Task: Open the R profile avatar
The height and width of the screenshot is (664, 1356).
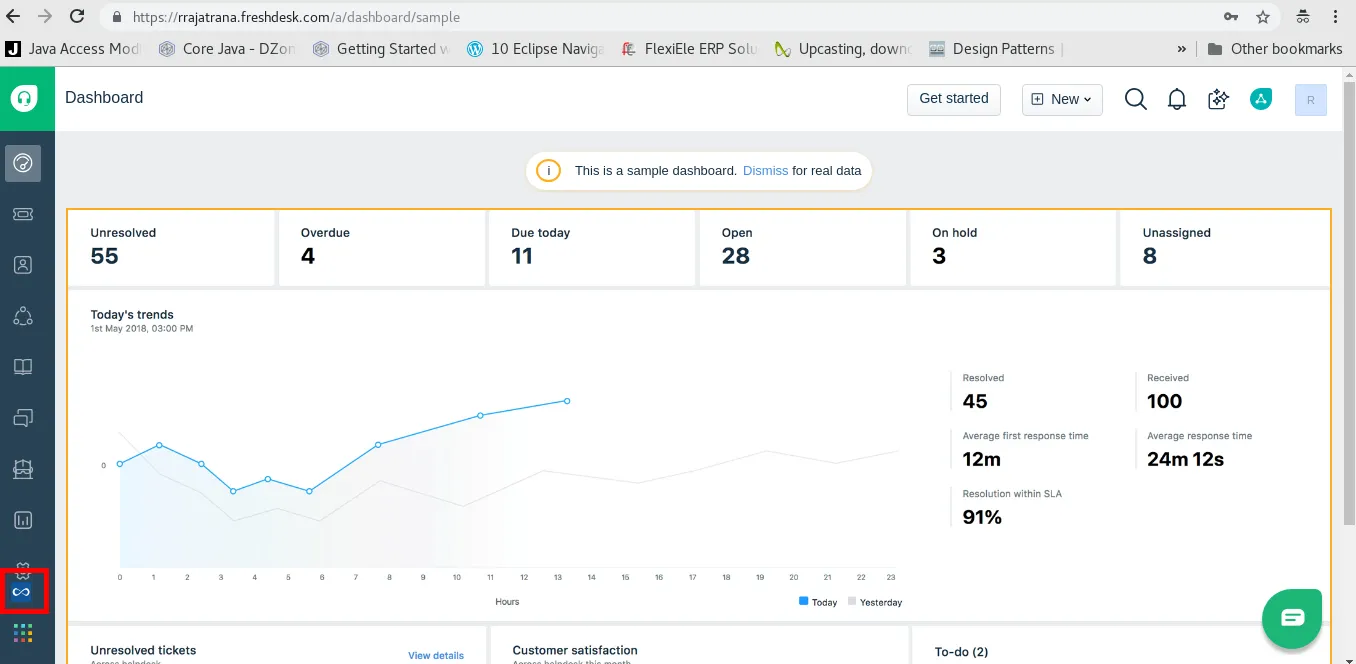Action: coord(1311,100)
